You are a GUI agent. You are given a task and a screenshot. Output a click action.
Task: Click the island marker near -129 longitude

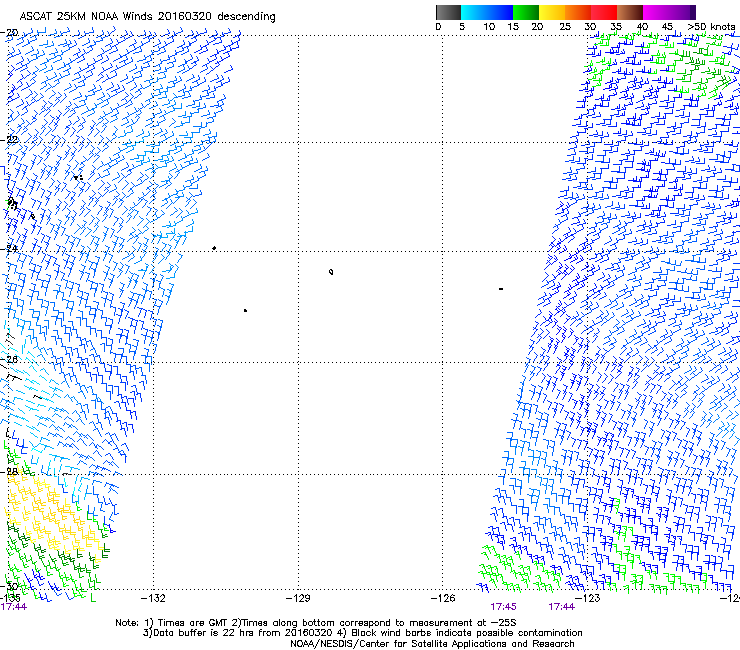[x=331, y=272]
